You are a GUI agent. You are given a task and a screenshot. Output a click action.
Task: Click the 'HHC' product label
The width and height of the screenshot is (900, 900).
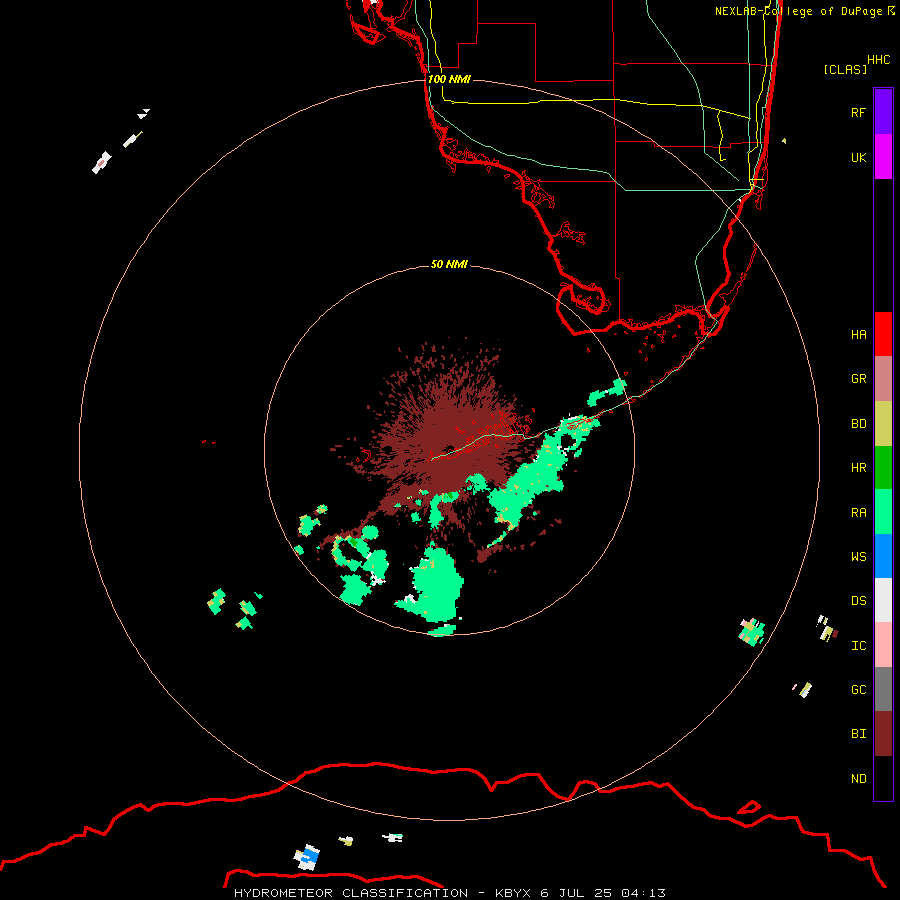pyautogui.click(x=878, y=60)
